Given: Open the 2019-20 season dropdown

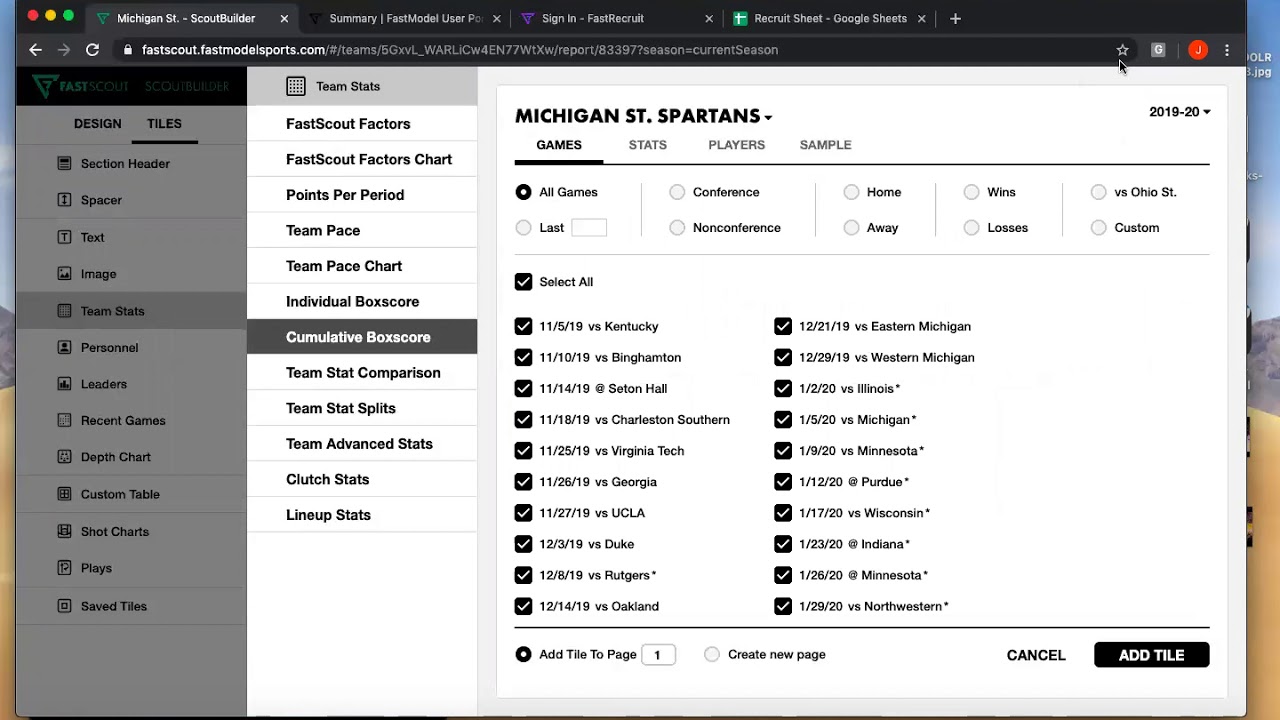Looking at the screenshot, I should pyautogui.click(x=1180, y=112).
